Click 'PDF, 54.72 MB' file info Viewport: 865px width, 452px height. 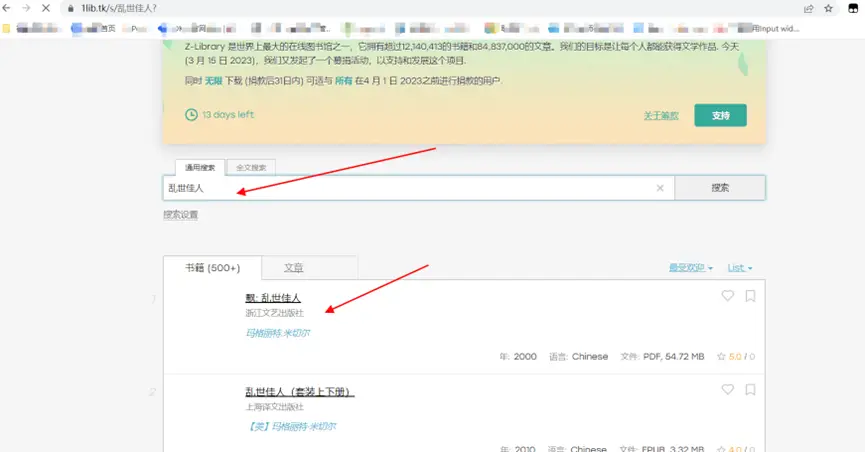[x=674, y=357]
